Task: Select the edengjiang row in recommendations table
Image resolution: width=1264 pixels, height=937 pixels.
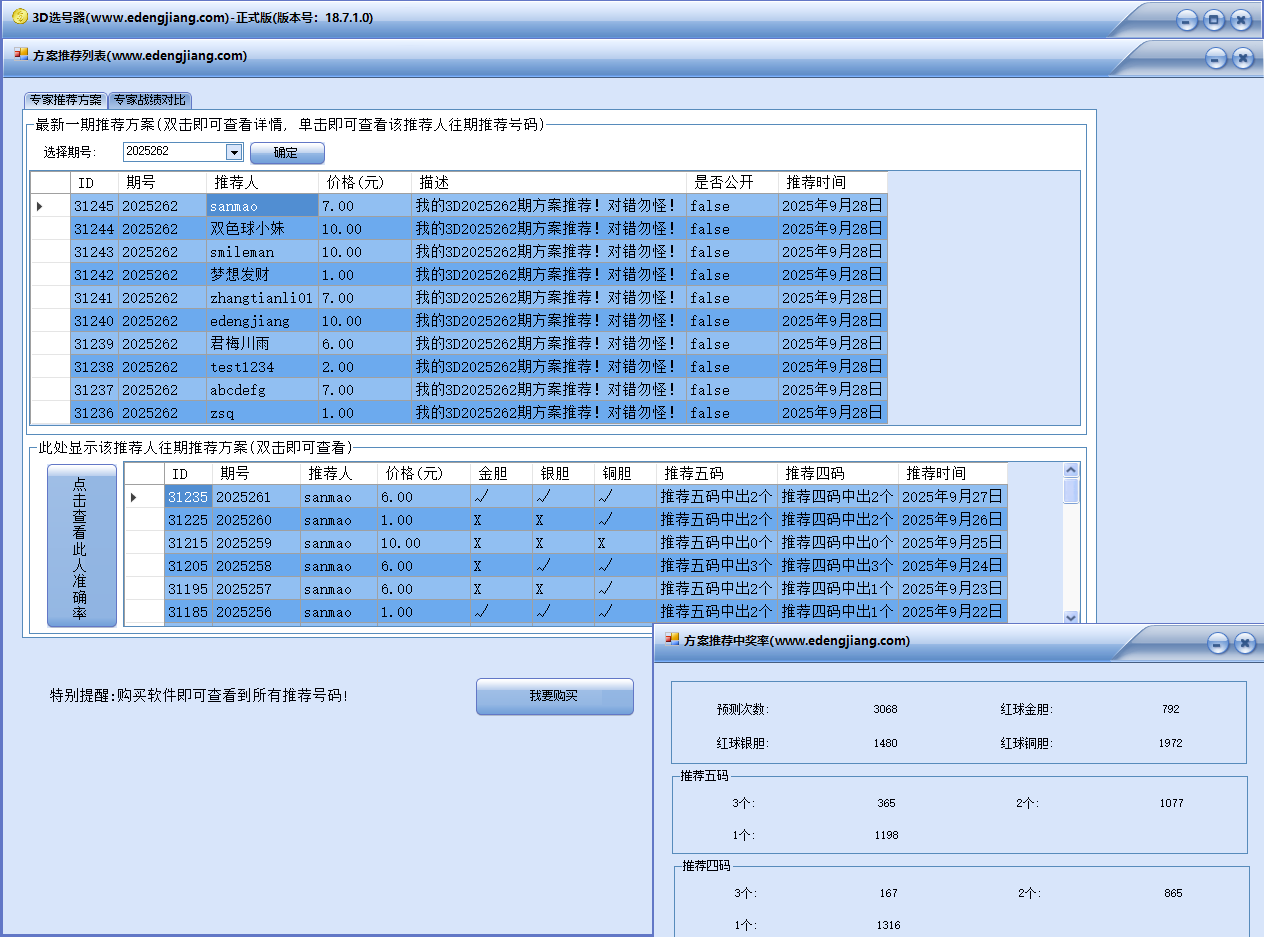Action: [x=250, y=321]
